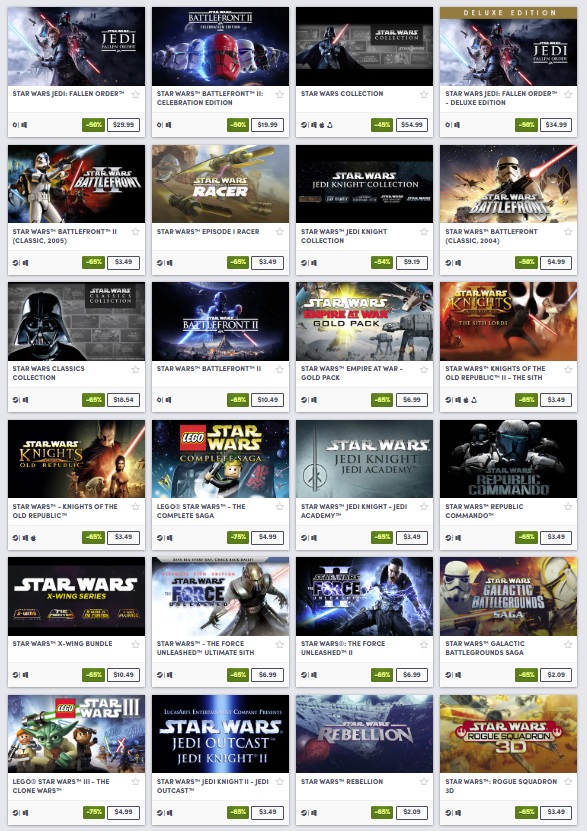Click -75% discount badge on LEGO Complete Saga
Viewport: 587px width, 831px height.
point(238,537)
